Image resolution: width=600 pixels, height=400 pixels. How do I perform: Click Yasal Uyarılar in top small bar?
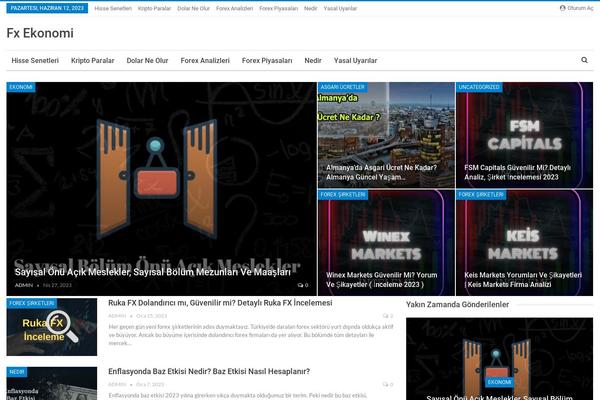point(340,8)
